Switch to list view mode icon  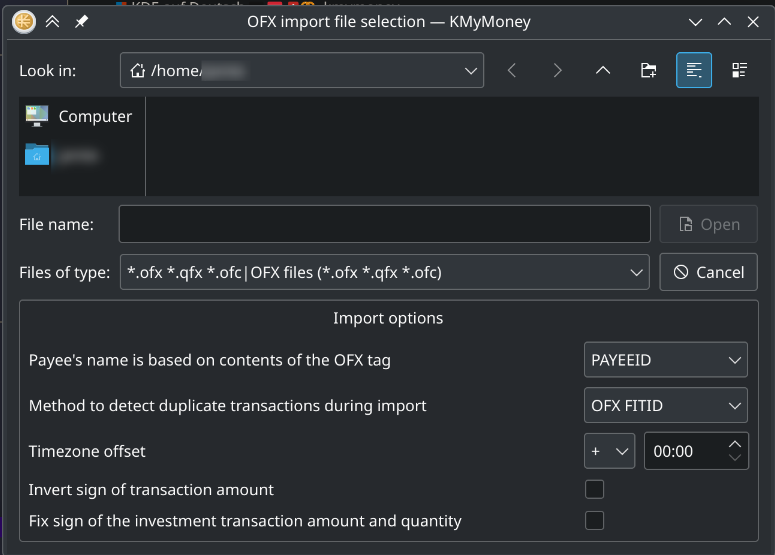(x=694, y=70)
